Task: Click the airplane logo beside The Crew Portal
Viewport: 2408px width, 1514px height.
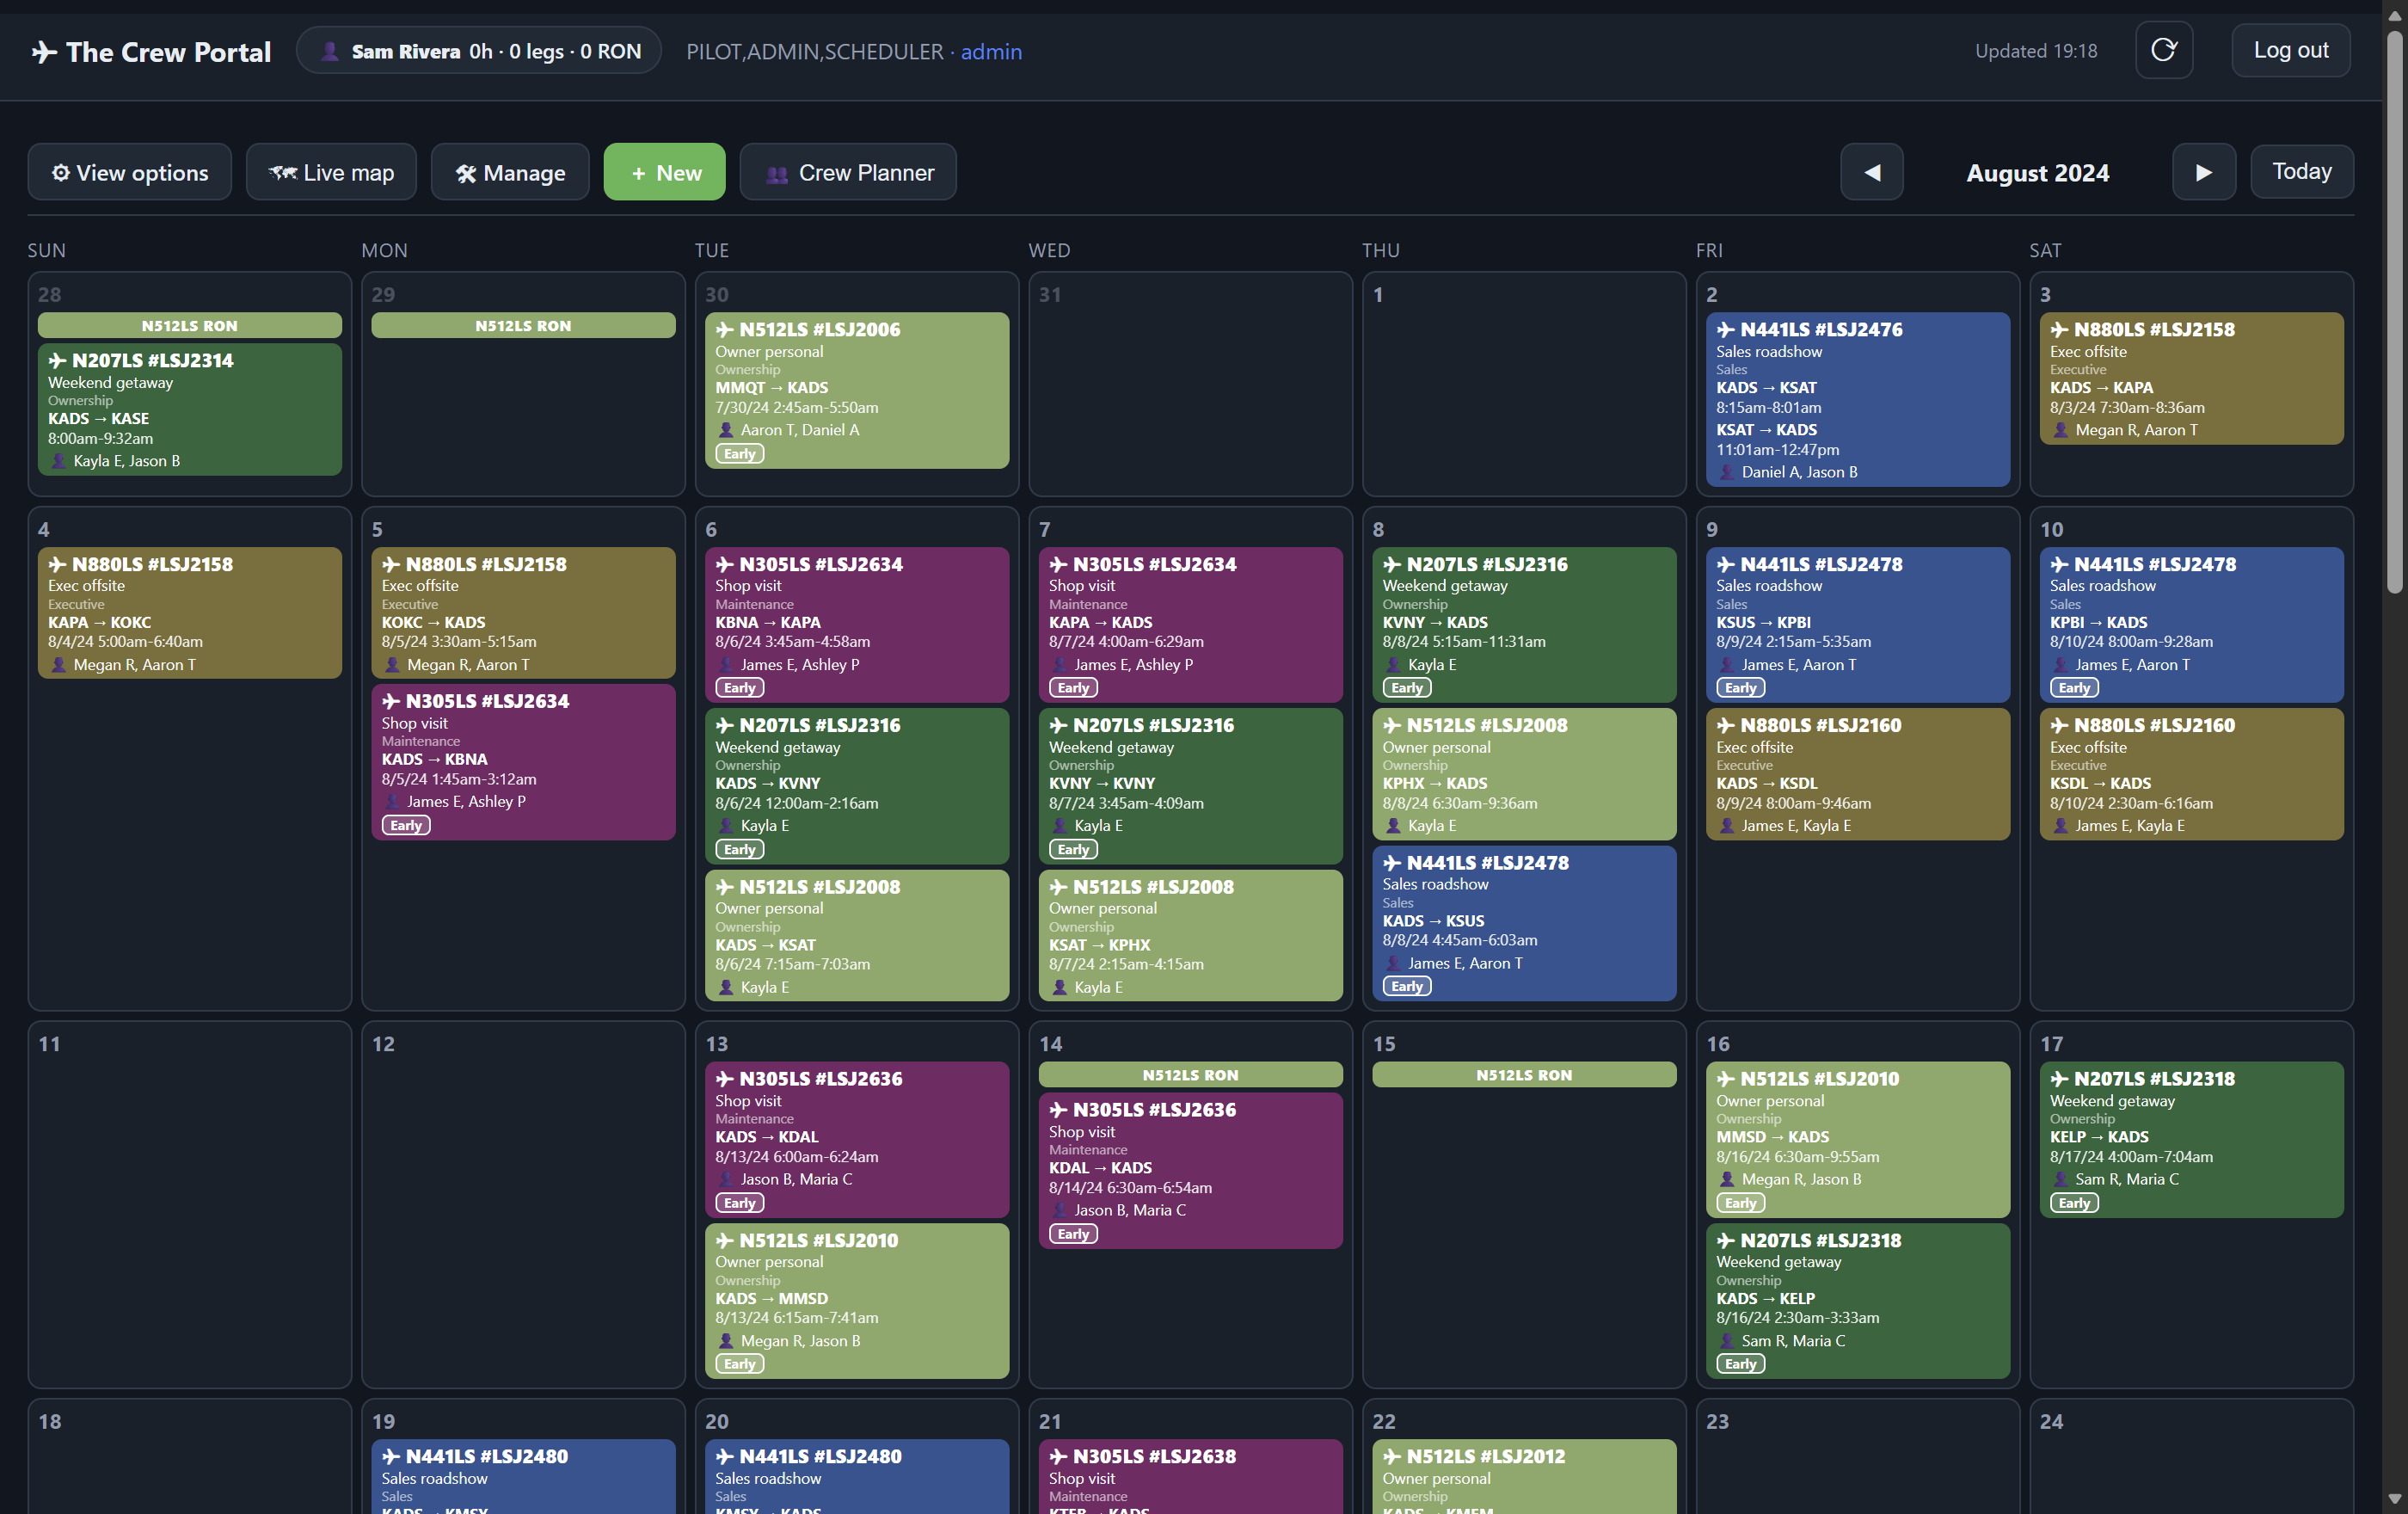Action: tap(44, 52)
